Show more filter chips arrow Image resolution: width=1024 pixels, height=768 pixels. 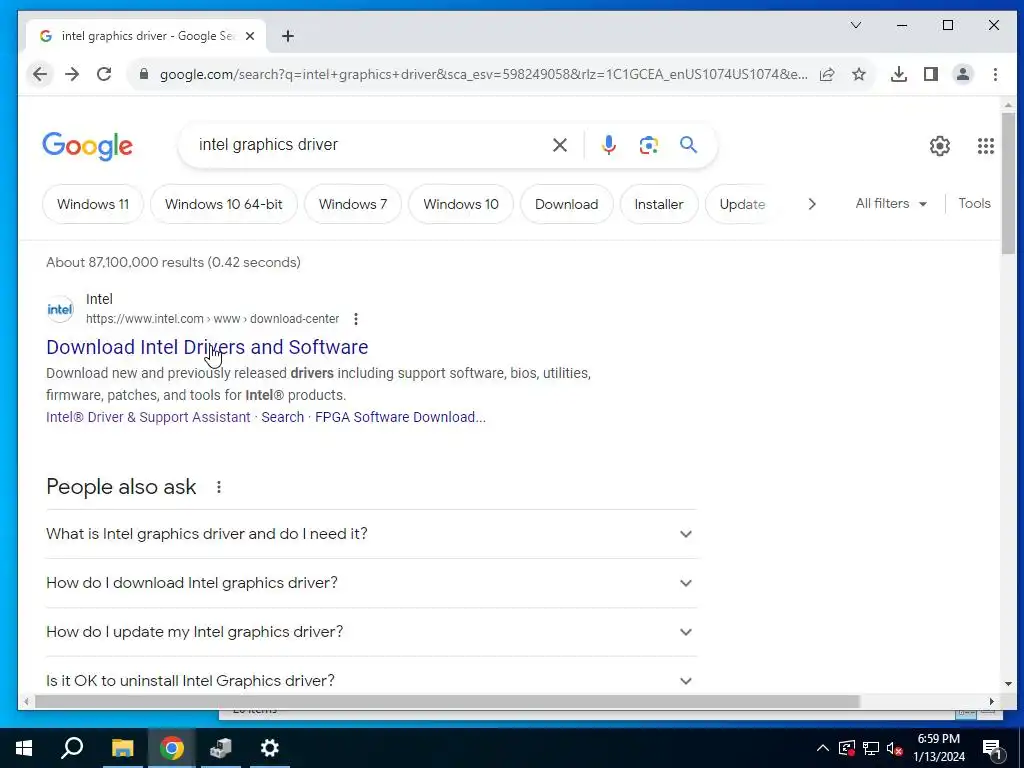pos(812,204)
